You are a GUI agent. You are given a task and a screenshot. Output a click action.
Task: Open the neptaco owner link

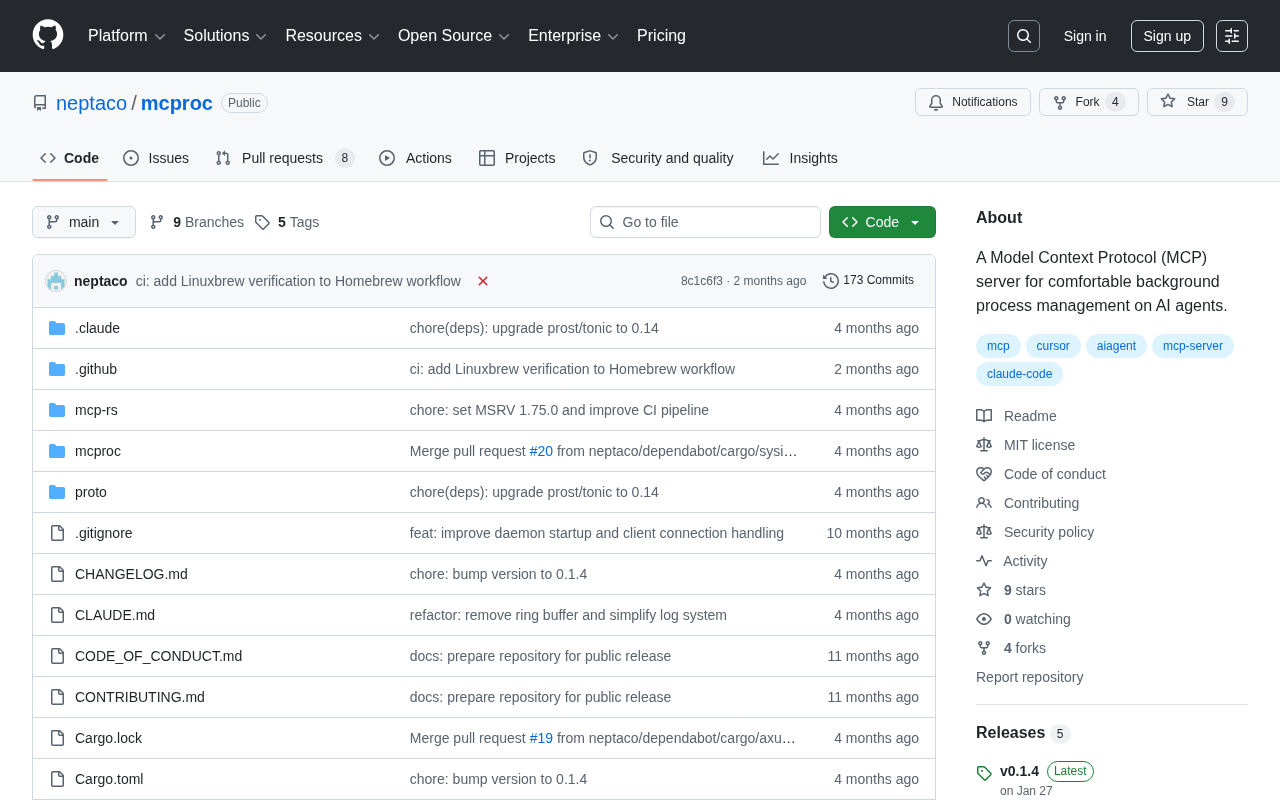[x=91, y=103]
